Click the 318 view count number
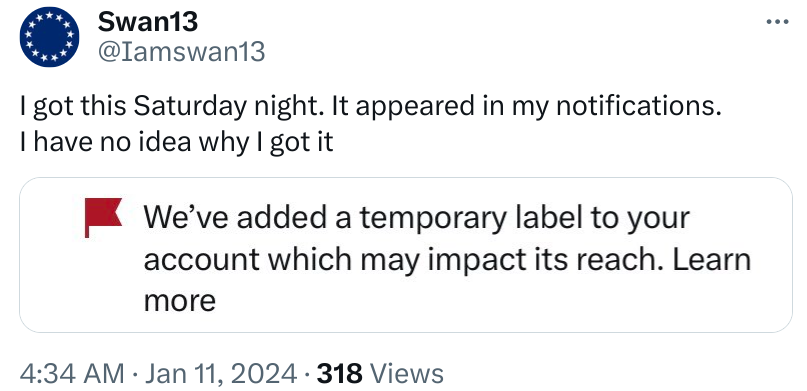 (340, 374)
